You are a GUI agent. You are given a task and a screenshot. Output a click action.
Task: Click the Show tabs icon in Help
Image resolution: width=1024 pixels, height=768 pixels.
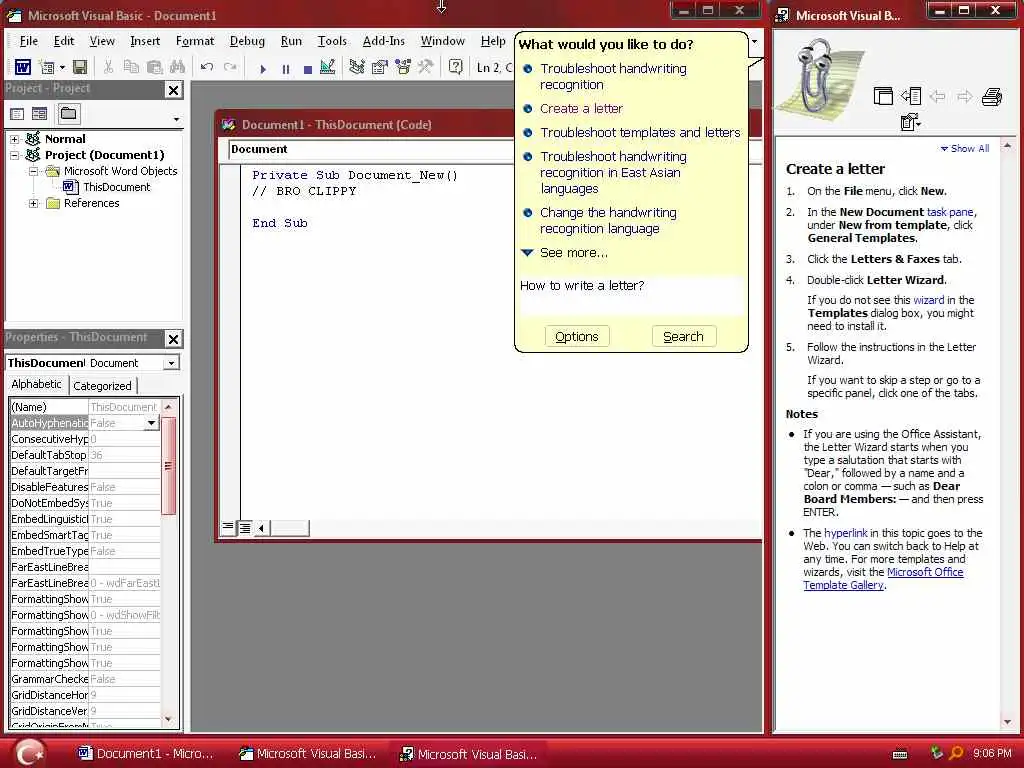click(911, 97)
